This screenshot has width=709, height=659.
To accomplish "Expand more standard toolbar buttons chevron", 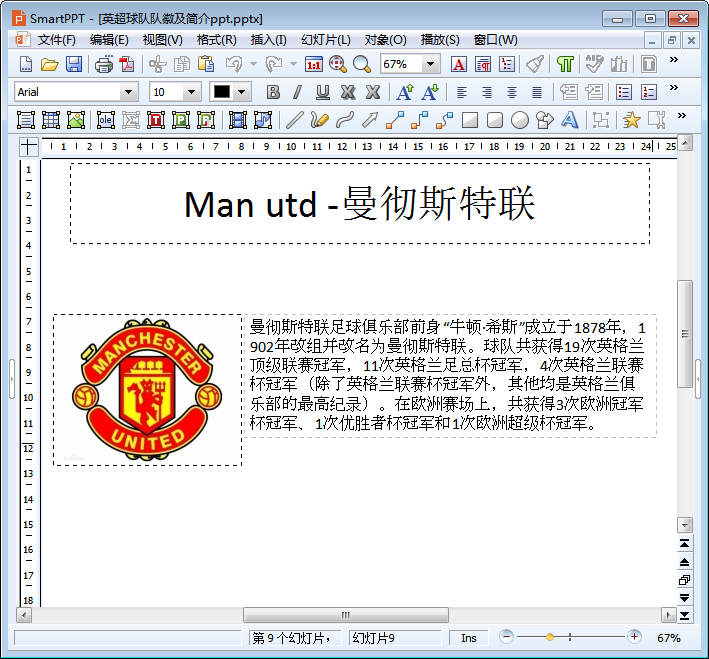I will click(674, 59).
